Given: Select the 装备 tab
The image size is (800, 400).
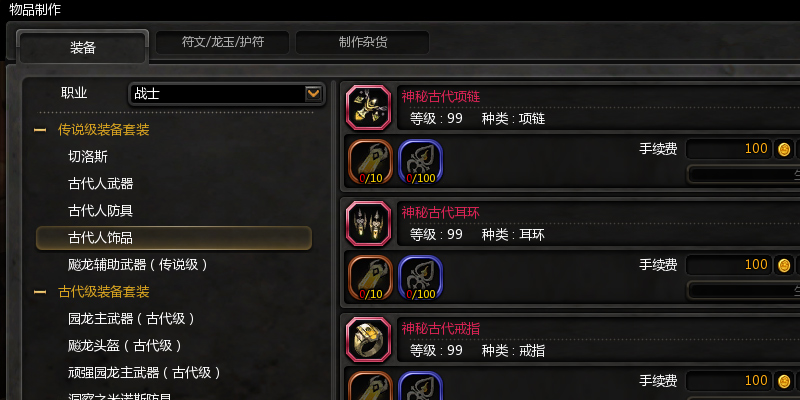Looking at the screenshot, I should 83,48.
